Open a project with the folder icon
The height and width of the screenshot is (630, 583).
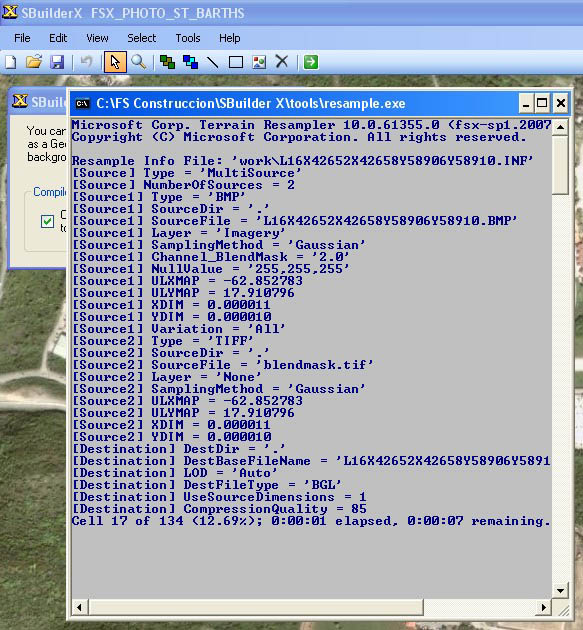(34, 62)
